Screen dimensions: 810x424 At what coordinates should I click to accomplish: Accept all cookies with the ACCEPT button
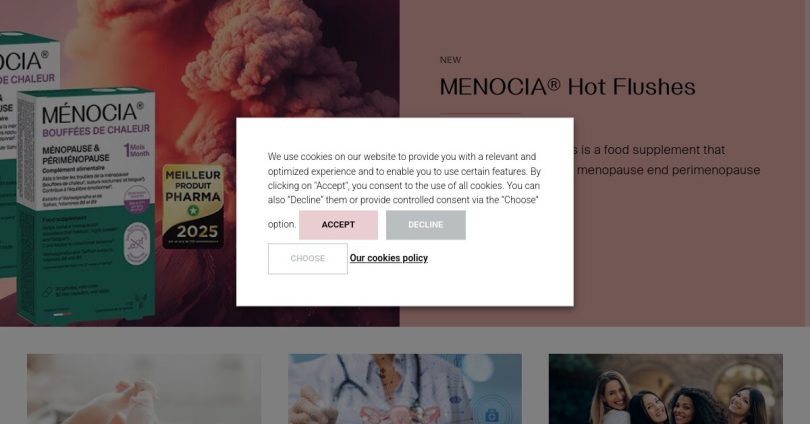pos(338,225)
